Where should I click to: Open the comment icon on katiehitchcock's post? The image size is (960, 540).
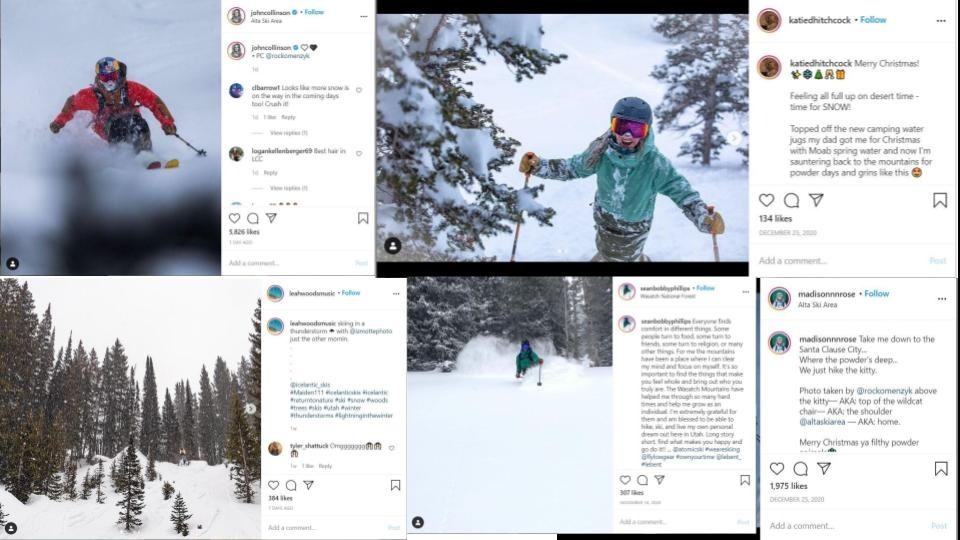coord(791,200)
